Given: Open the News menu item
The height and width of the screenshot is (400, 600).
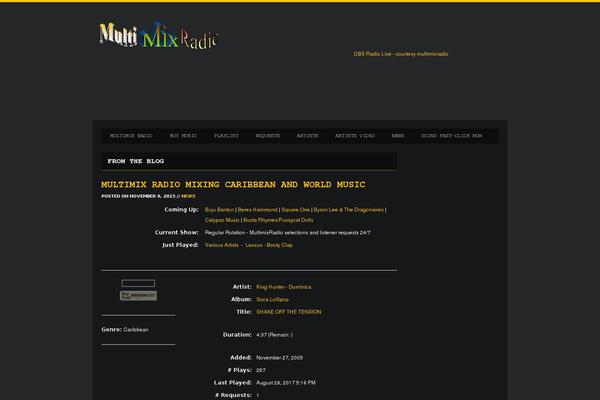Looking at the screenshot, I should click(x=398, y=136).
